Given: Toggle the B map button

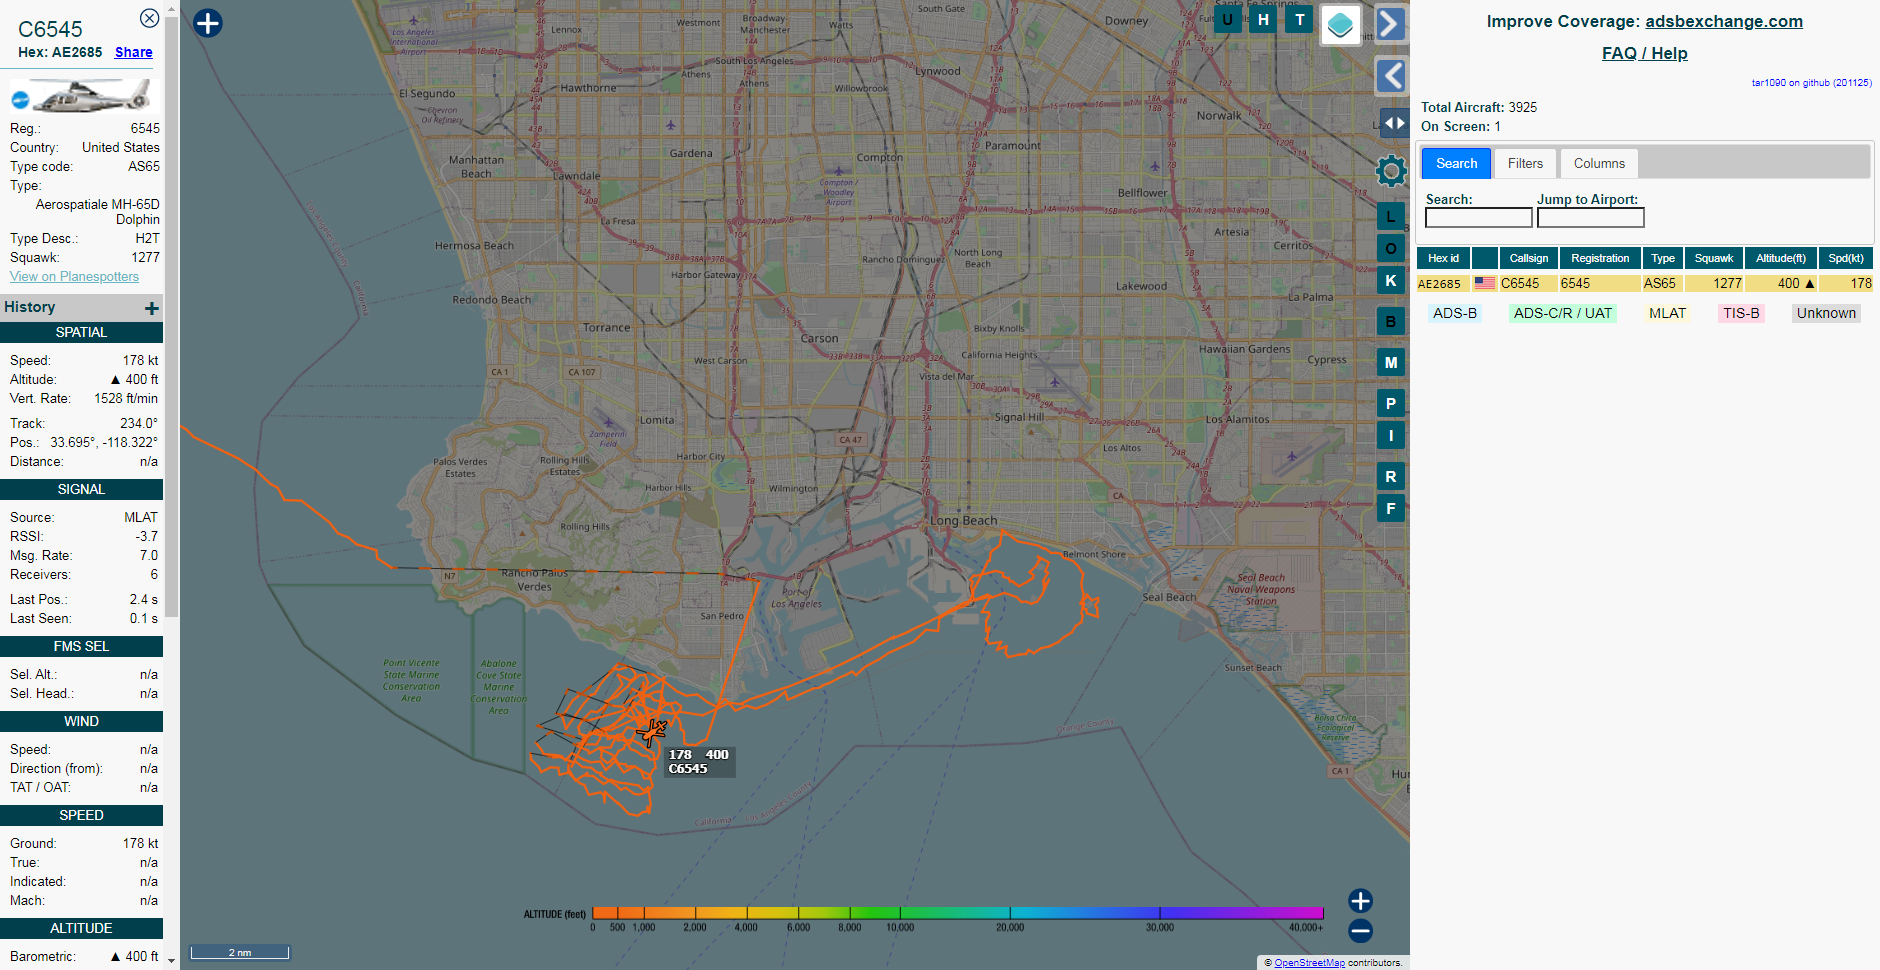Looking at the screenshot, I should (x=1391, y=321).
